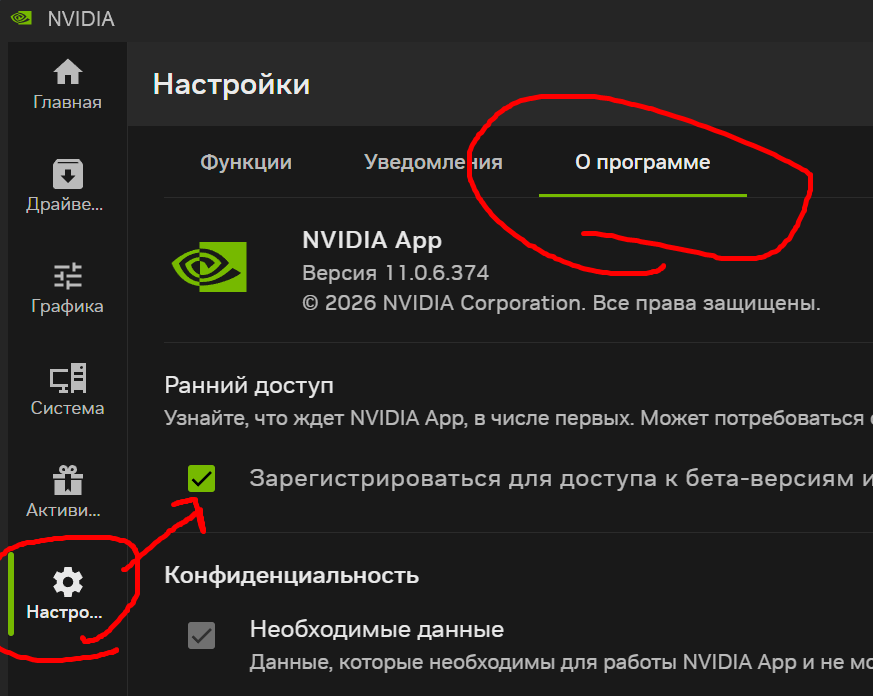
Task: Click the Версия 11.0.6.374 version text
Action: click(x=395, y=273)
